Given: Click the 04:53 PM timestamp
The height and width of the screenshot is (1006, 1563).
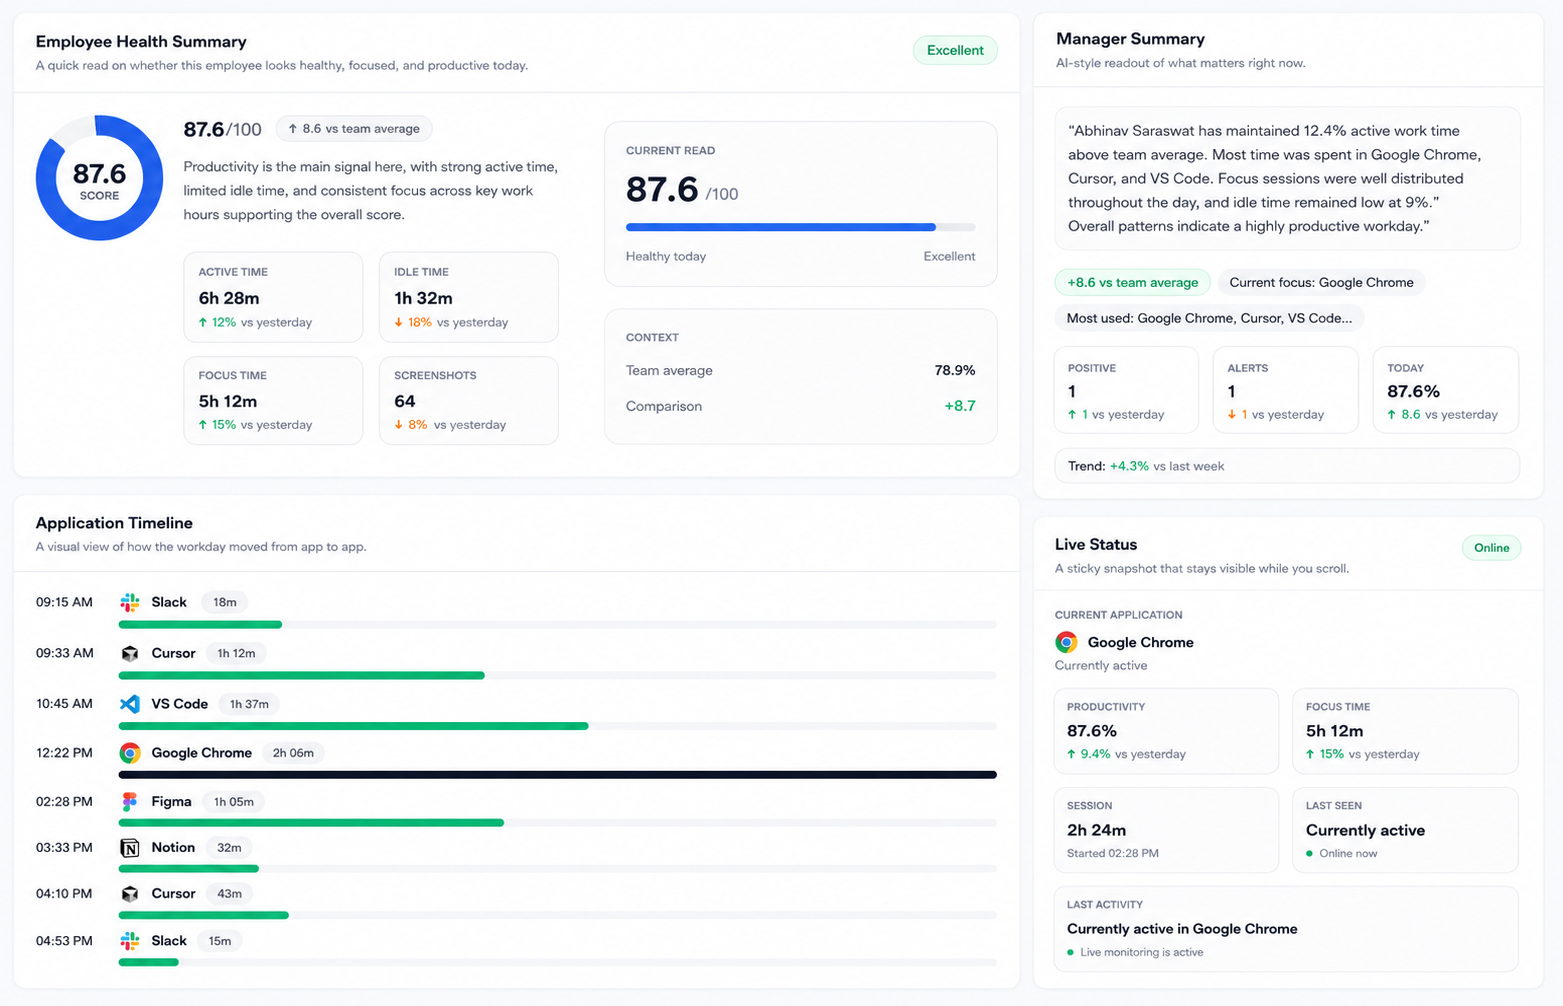Looking at the screenshot, I should [64, 941].
